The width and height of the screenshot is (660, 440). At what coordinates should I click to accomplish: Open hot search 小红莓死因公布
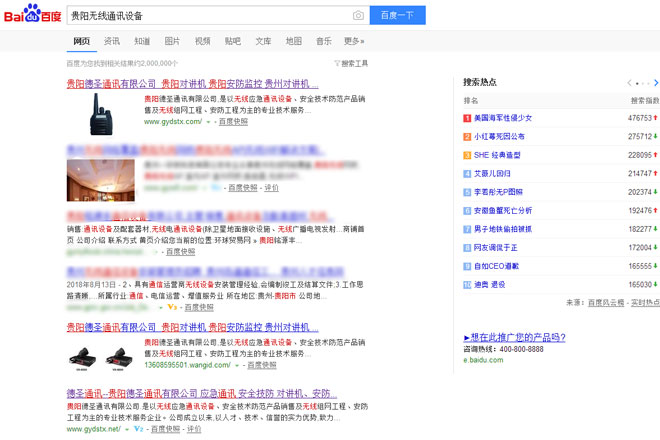pos(499,136)
